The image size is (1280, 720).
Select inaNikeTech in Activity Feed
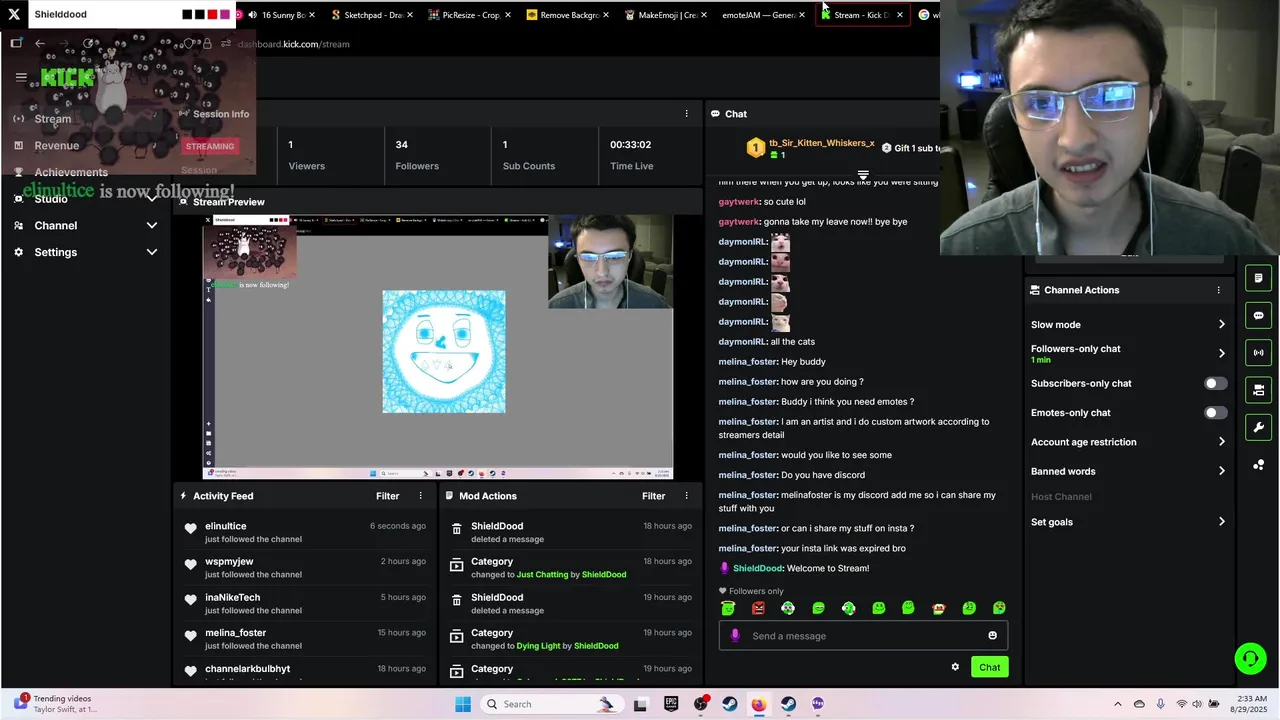click(x=232, y=598)
